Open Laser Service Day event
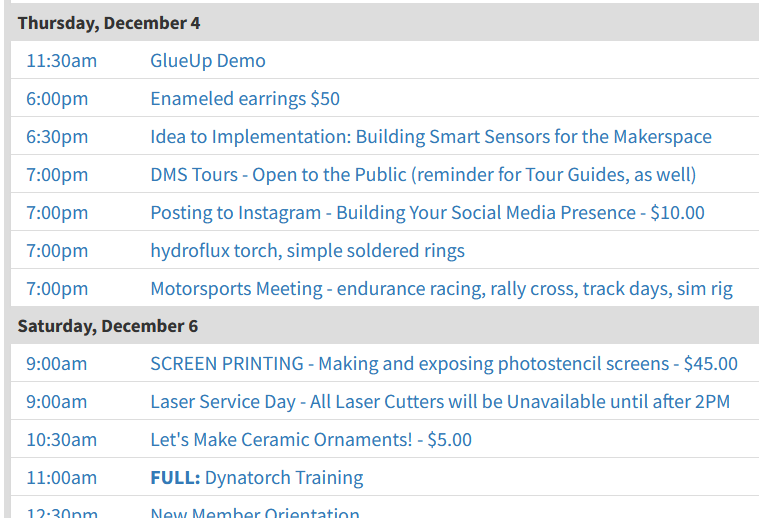The width and height of the screenshot is (759, 518). point(440,402)
